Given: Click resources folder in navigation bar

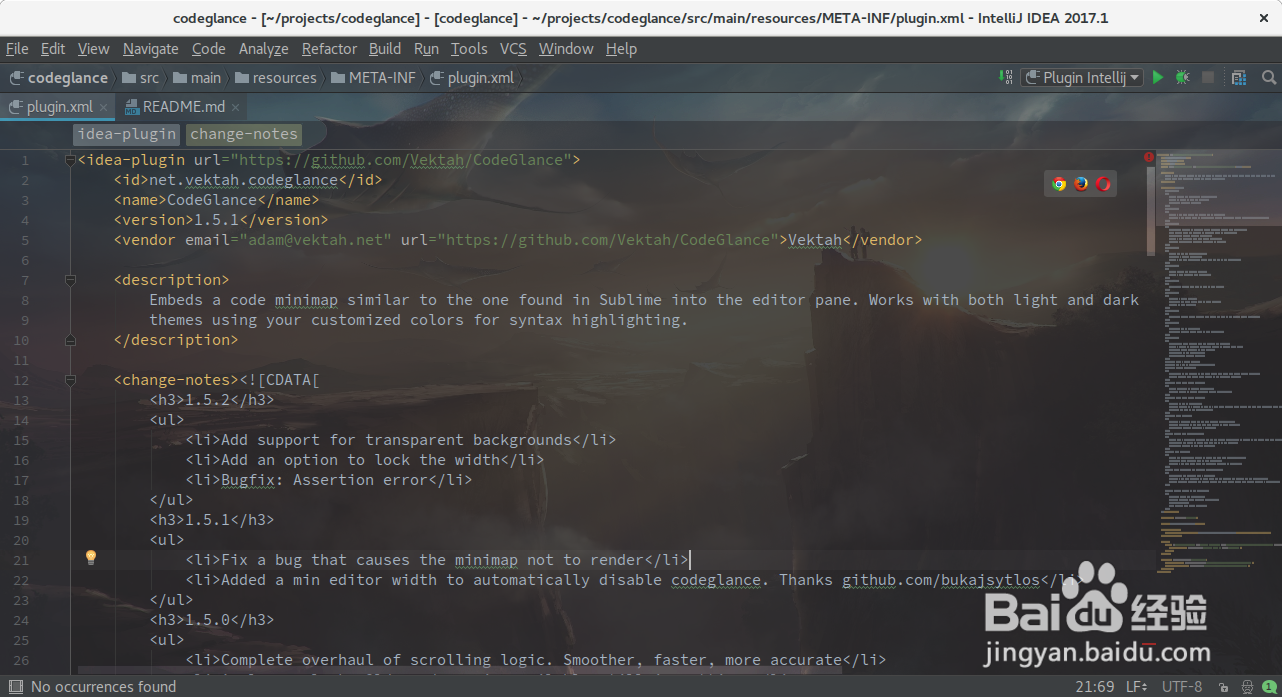Looking at the screenshot, I should pos(275,77).
